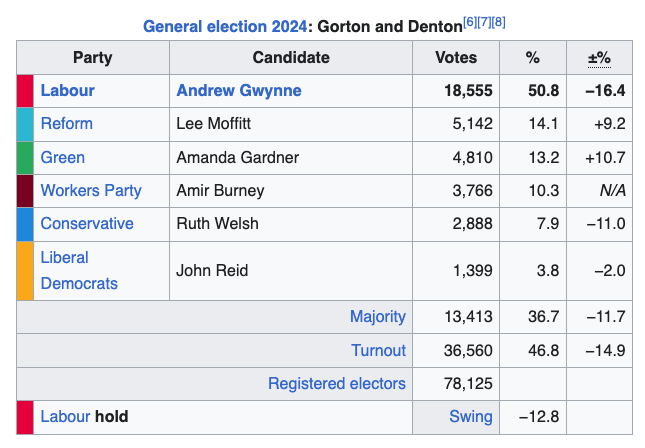Click the Labour party link
Image resolution: width=645 pixels, height=448 pixels.
point(67,91)
